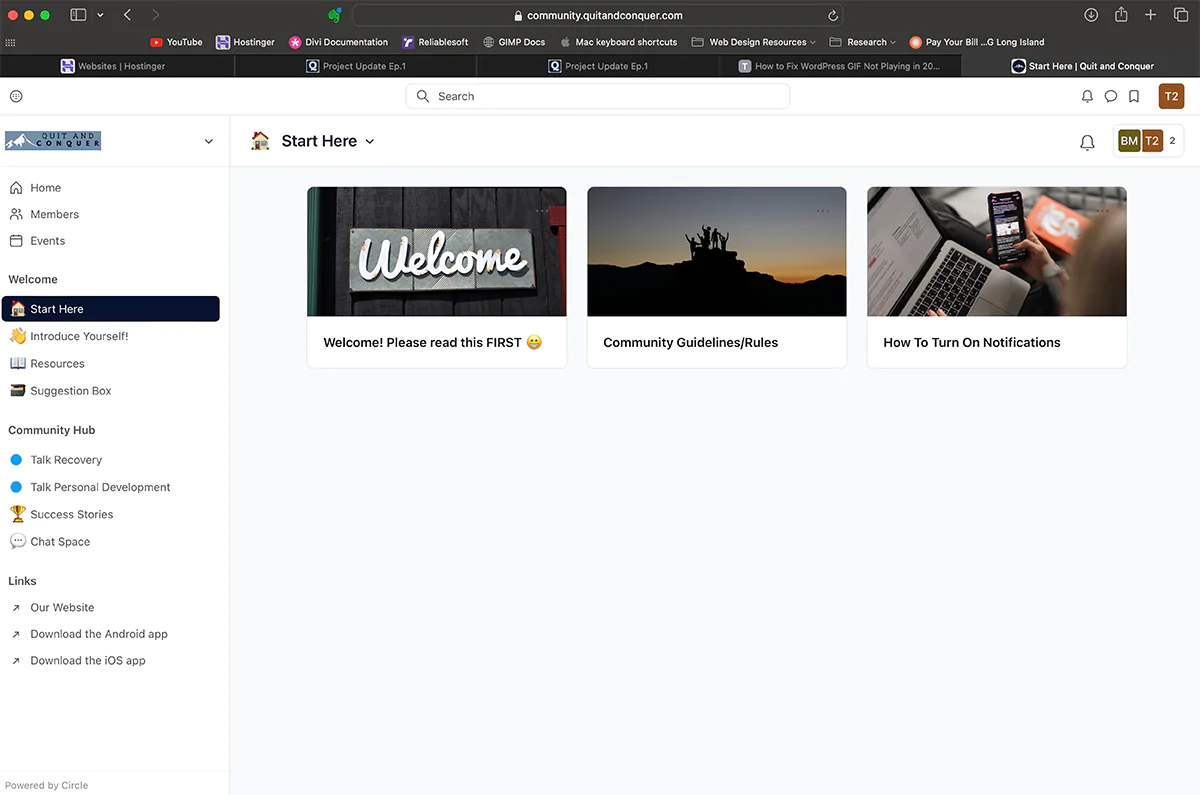Open bookmarks icon in top header

[x=1133, y=97]
